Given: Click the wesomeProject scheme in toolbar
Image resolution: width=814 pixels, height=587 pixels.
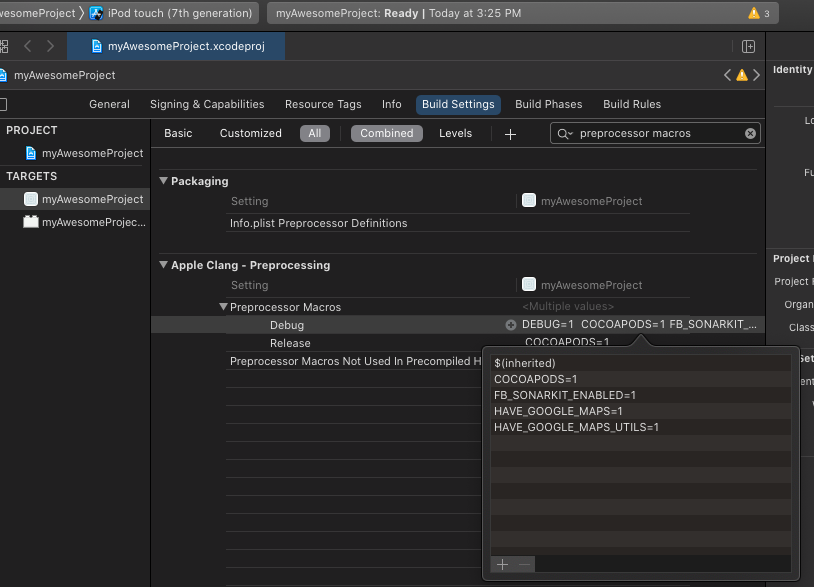Looking at the screenshot, I should pyautogui.click(x=37, y=13).
